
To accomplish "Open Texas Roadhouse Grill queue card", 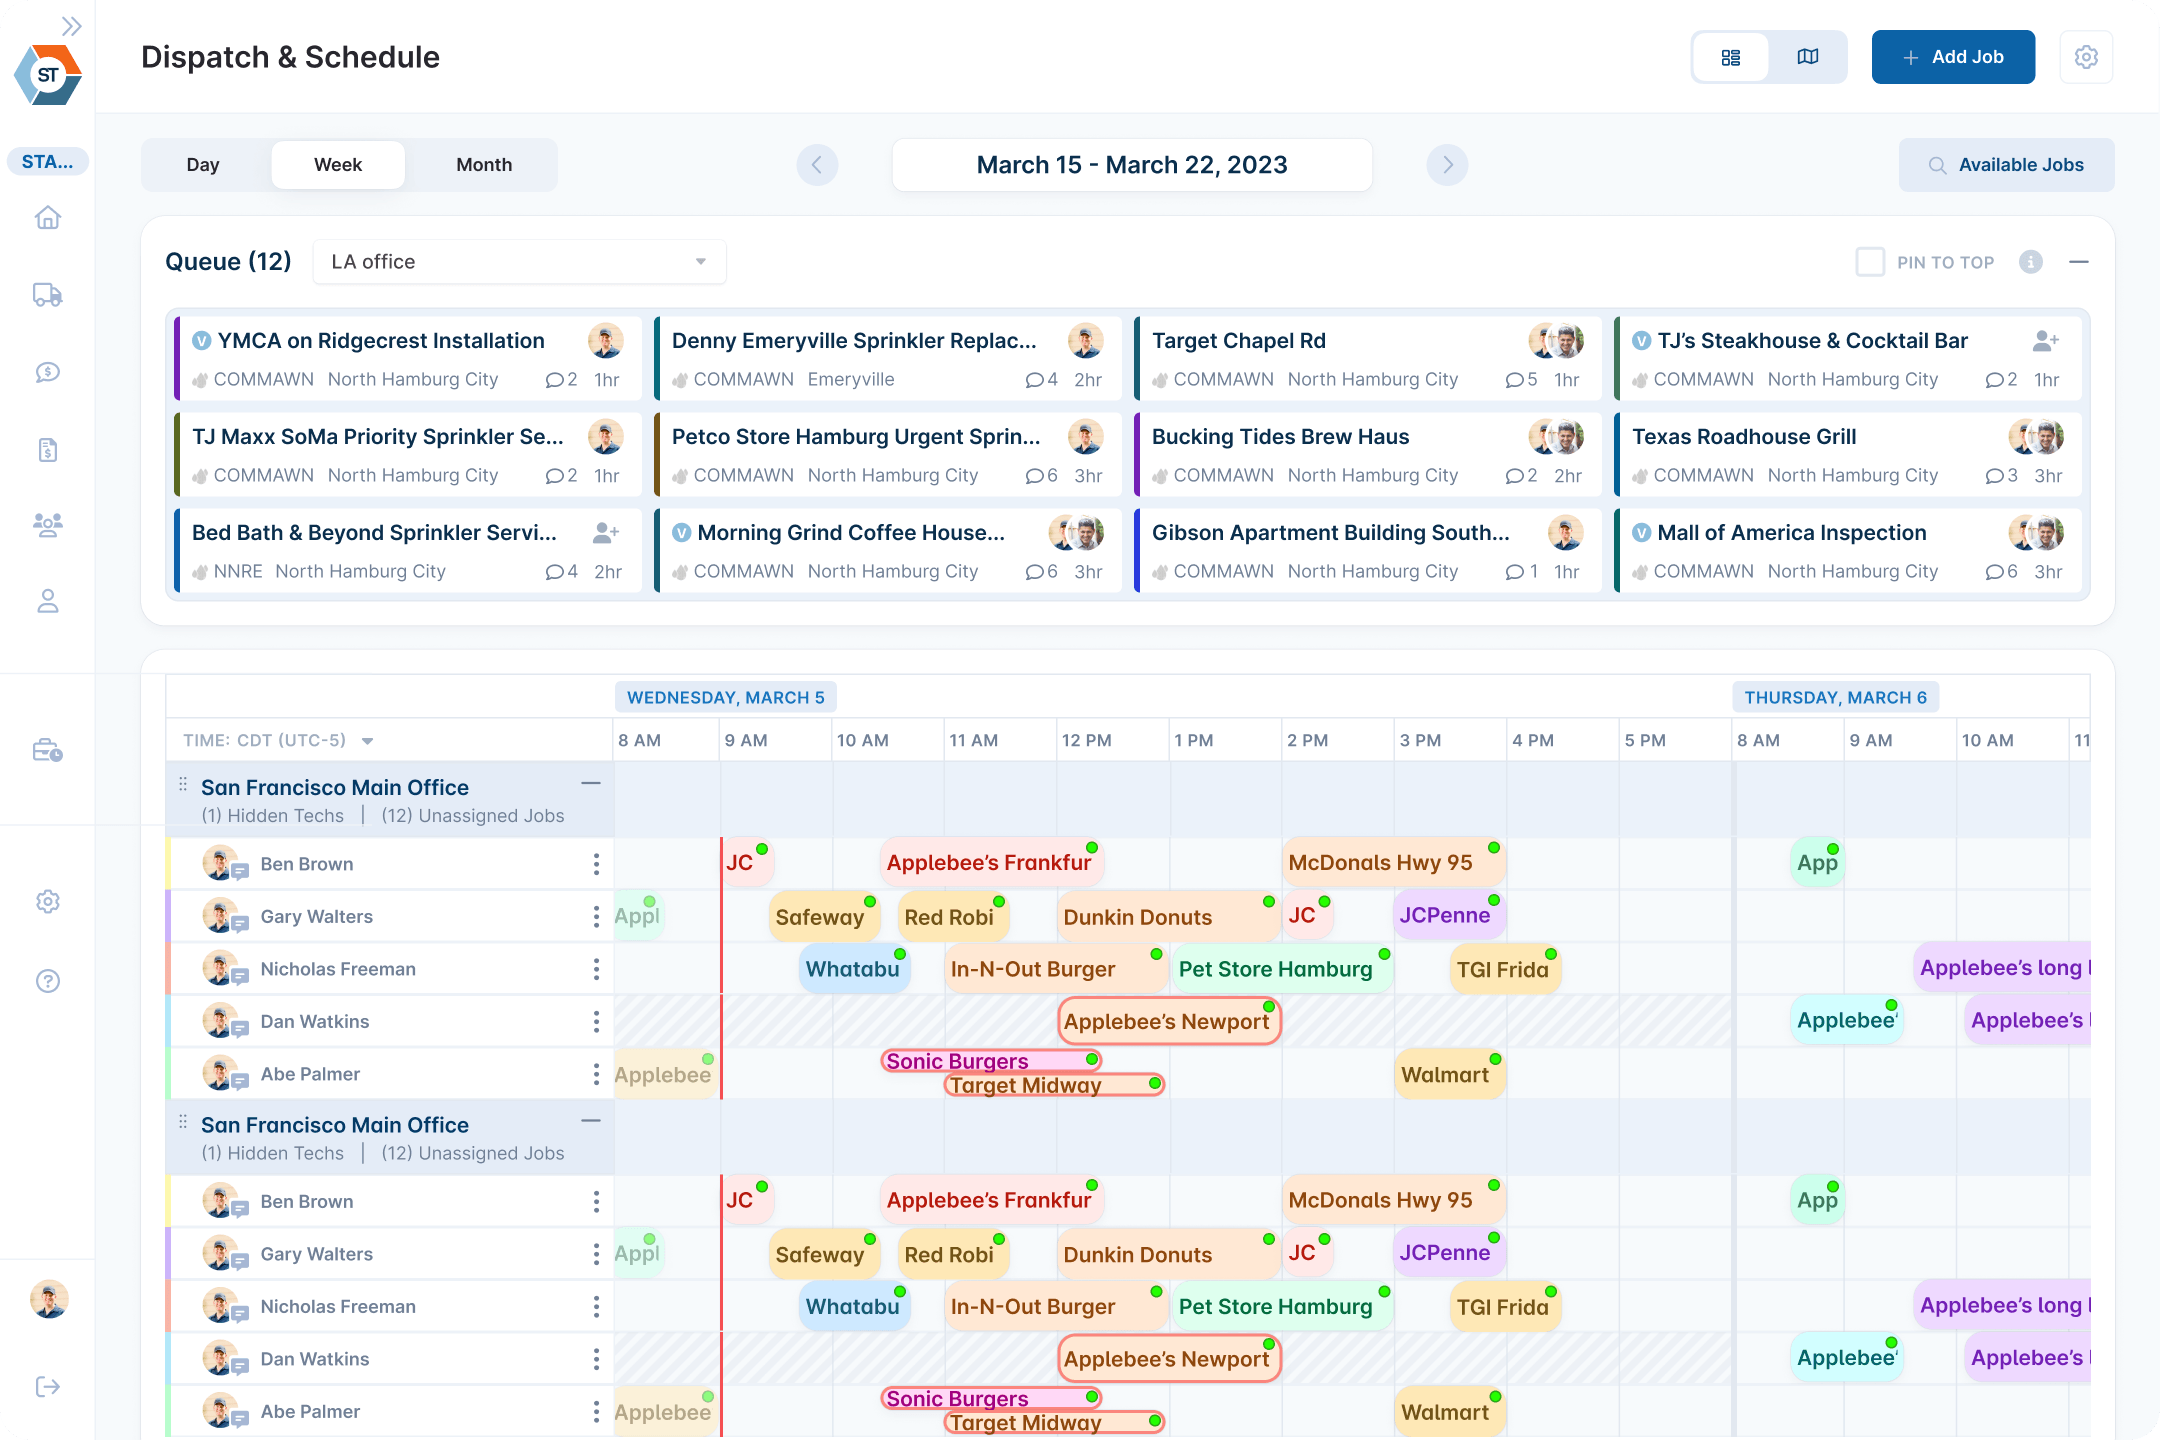I will tap(1848, 455).
